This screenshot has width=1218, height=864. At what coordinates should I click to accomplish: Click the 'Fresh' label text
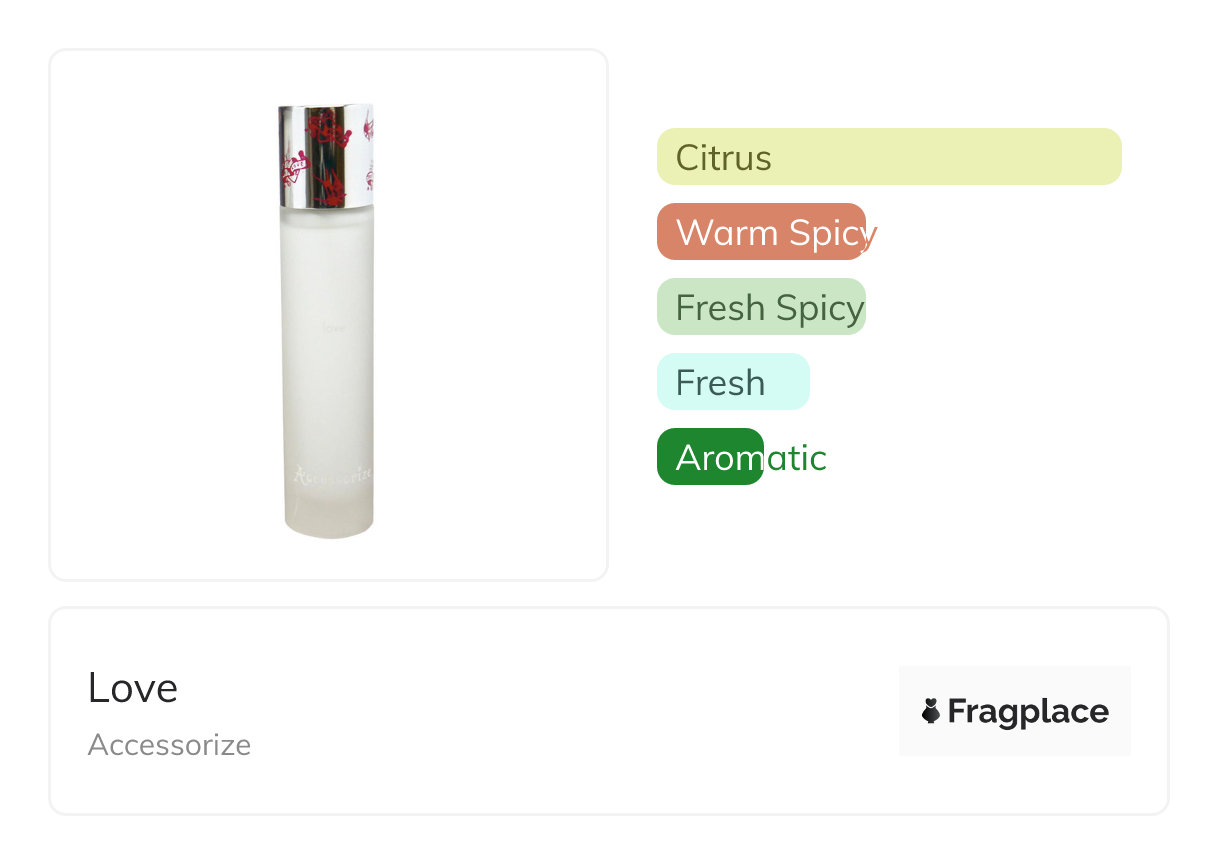(720, 383)
